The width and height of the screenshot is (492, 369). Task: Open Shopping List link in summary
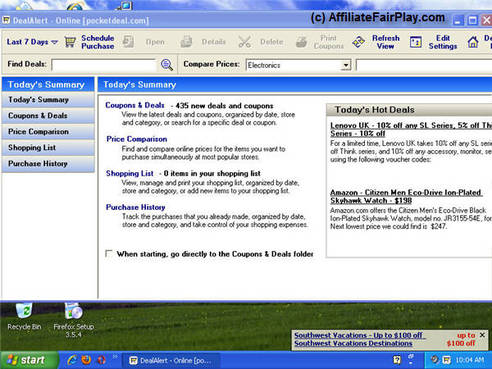pos(130,173)
